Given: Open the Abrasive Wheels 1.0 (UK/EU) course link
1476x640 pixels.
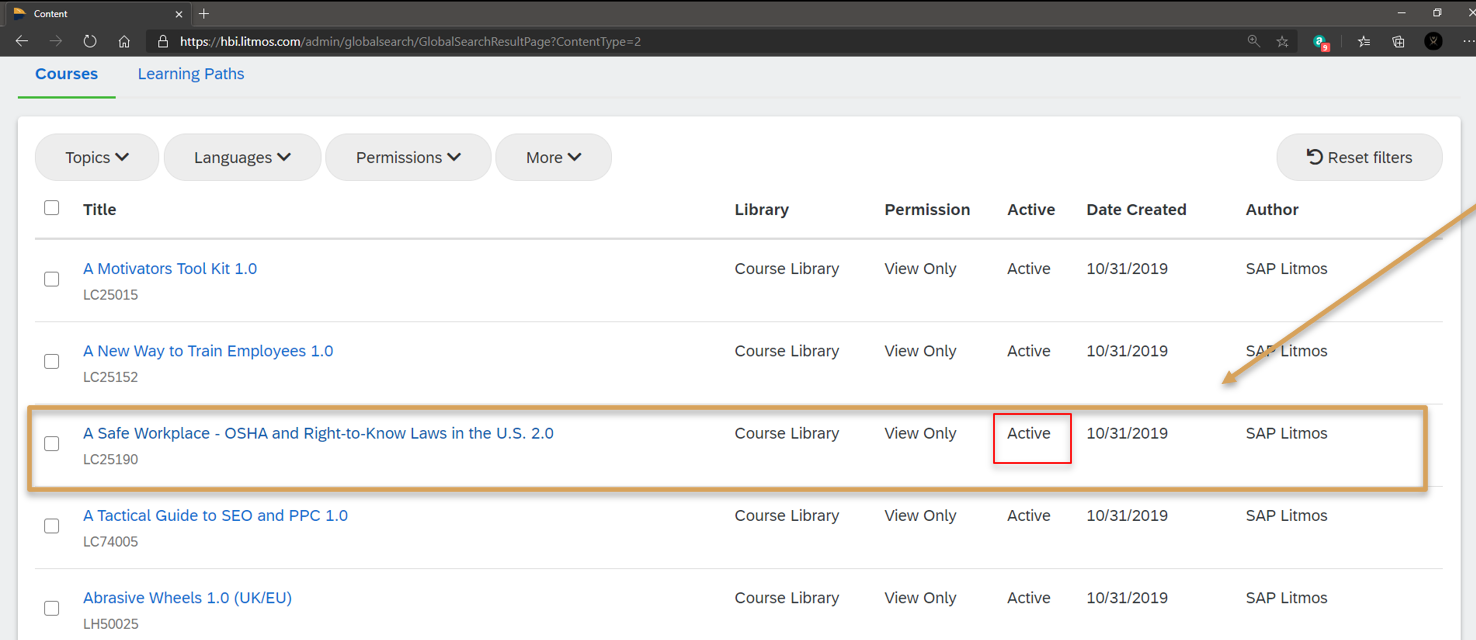Looking at the screenshot, I should pos(187,598).
